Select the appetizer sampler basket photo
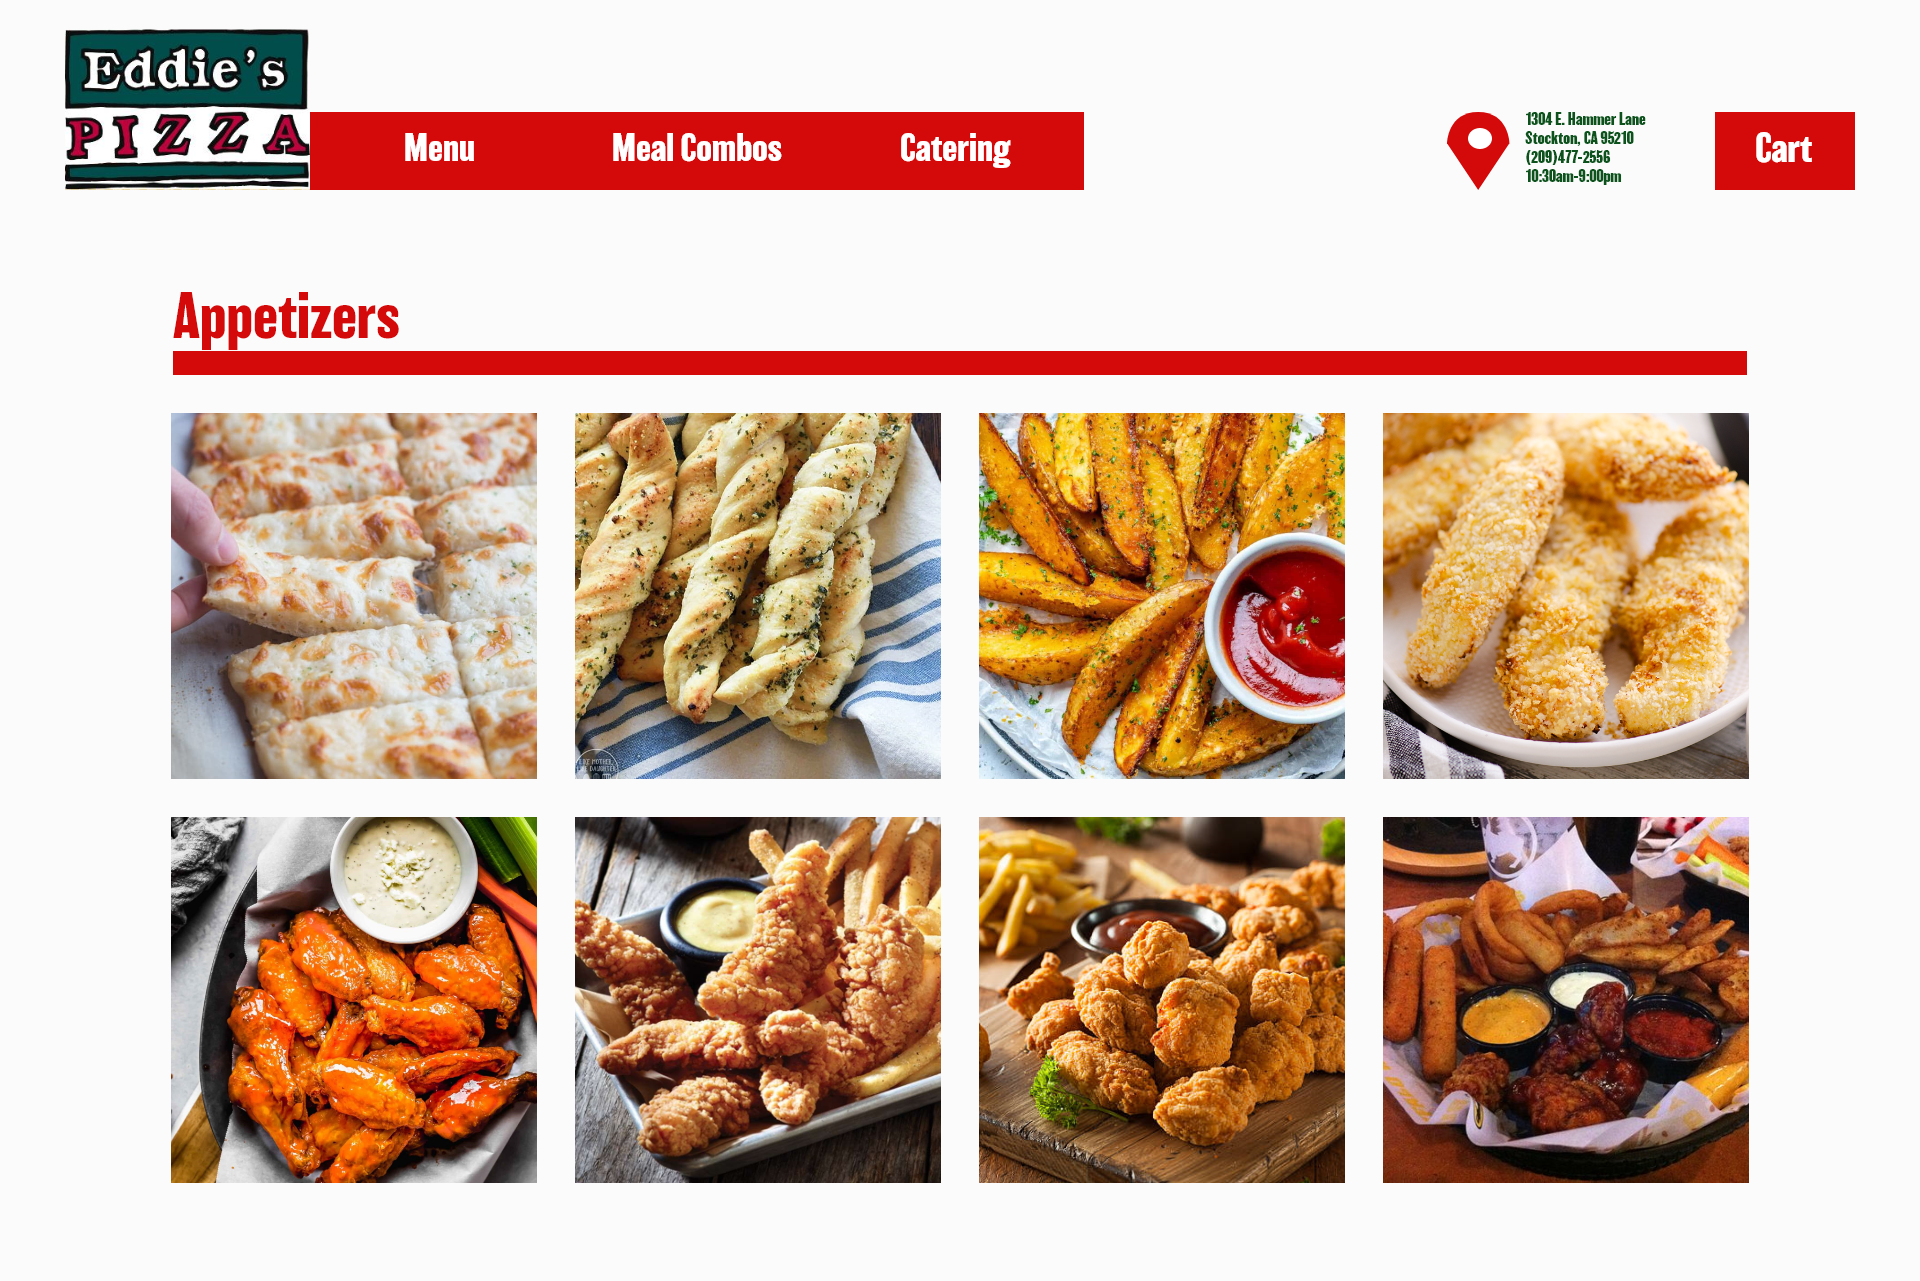This screenshot has height=1281, width=1920. click(1566, 1000)
